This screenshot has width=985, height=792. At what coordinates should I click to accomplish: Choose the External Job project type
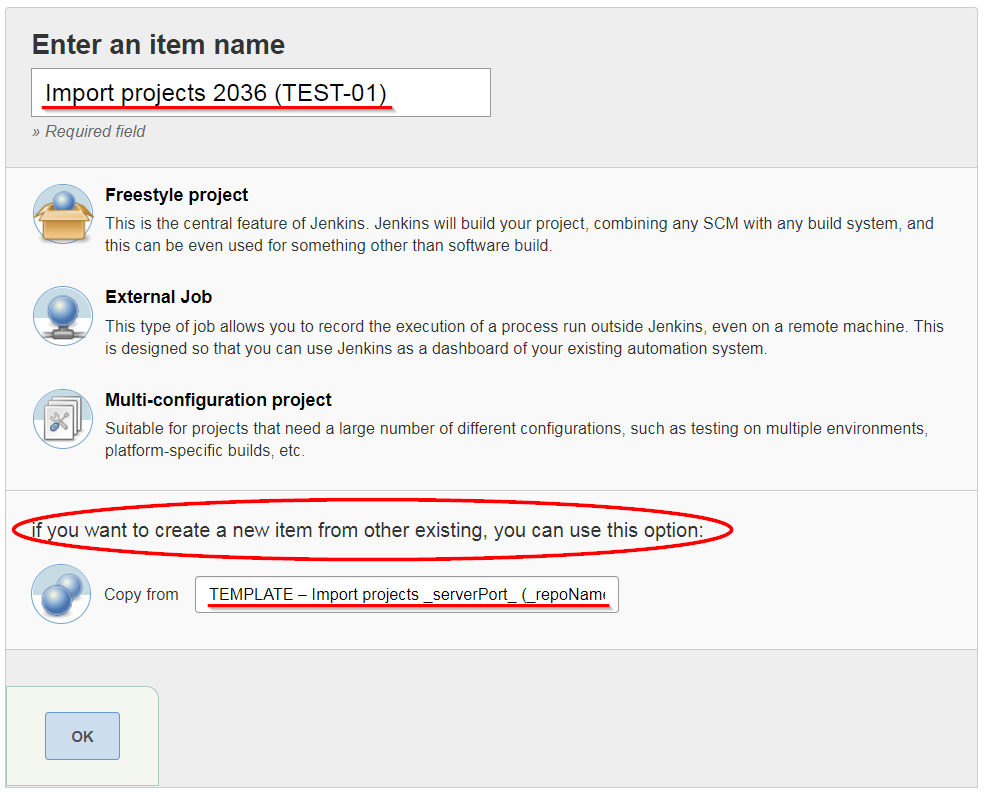click(x=158, y=297)
